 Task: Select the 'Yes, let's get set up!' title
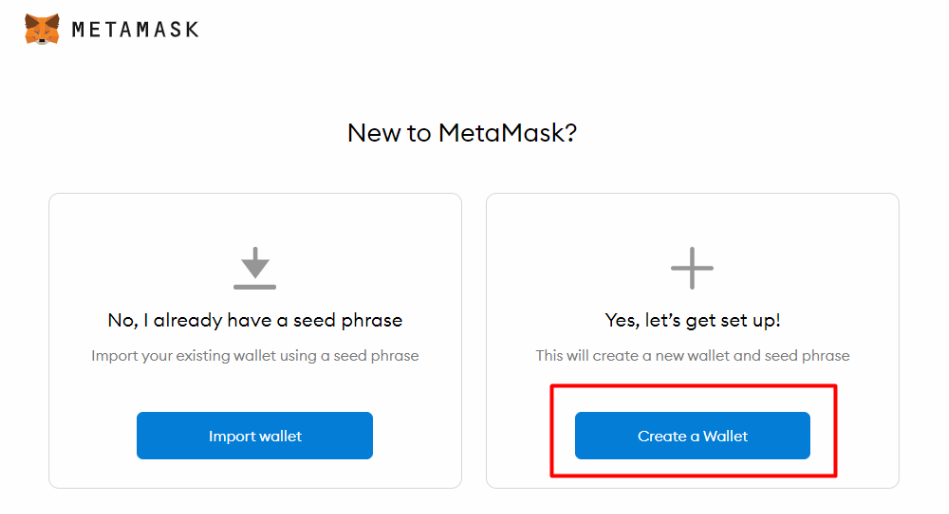[692, 320]
